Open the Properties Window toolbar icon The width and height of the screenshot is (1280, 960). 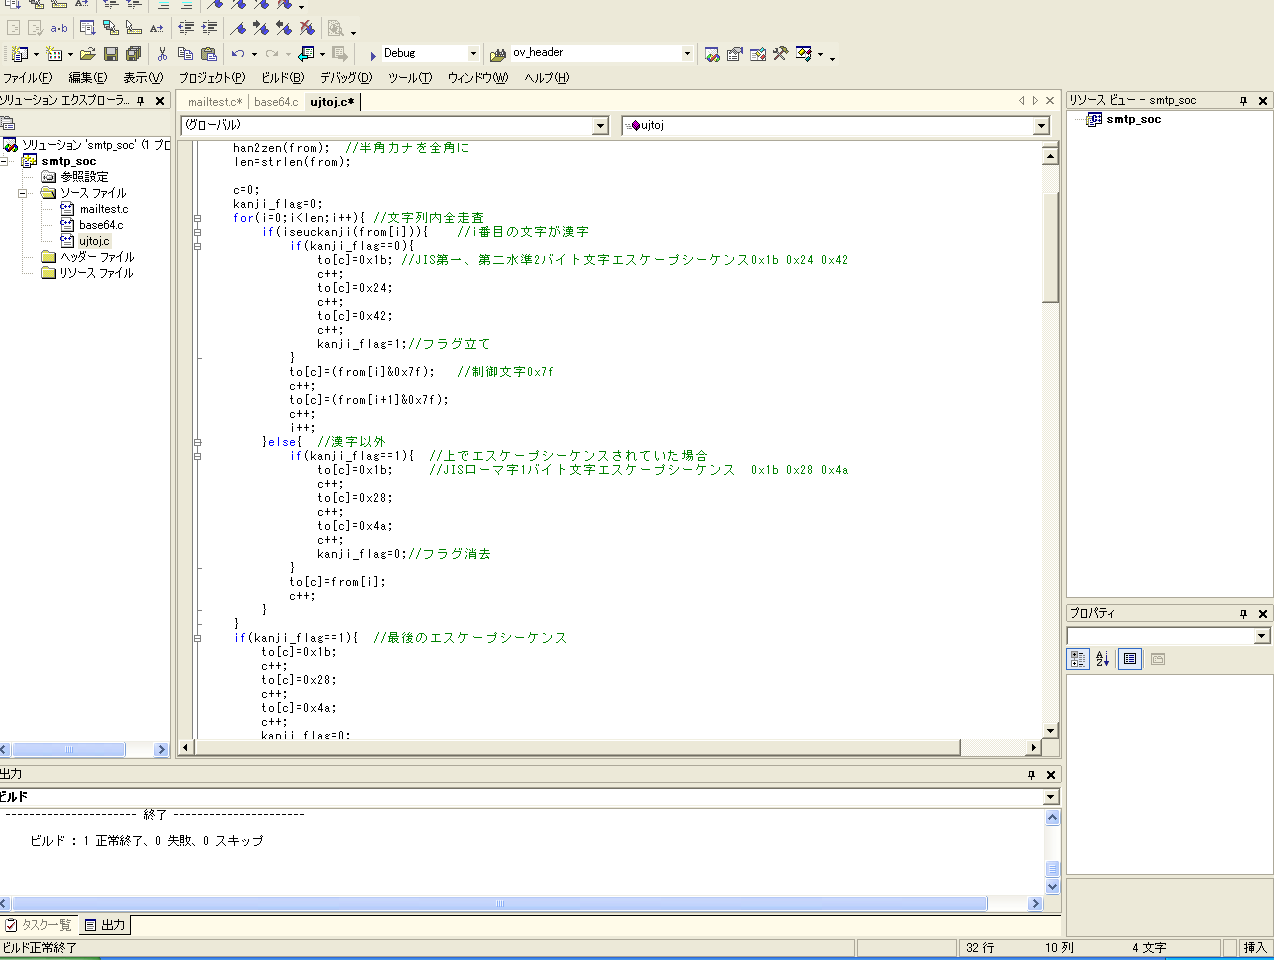coord(735,54)
